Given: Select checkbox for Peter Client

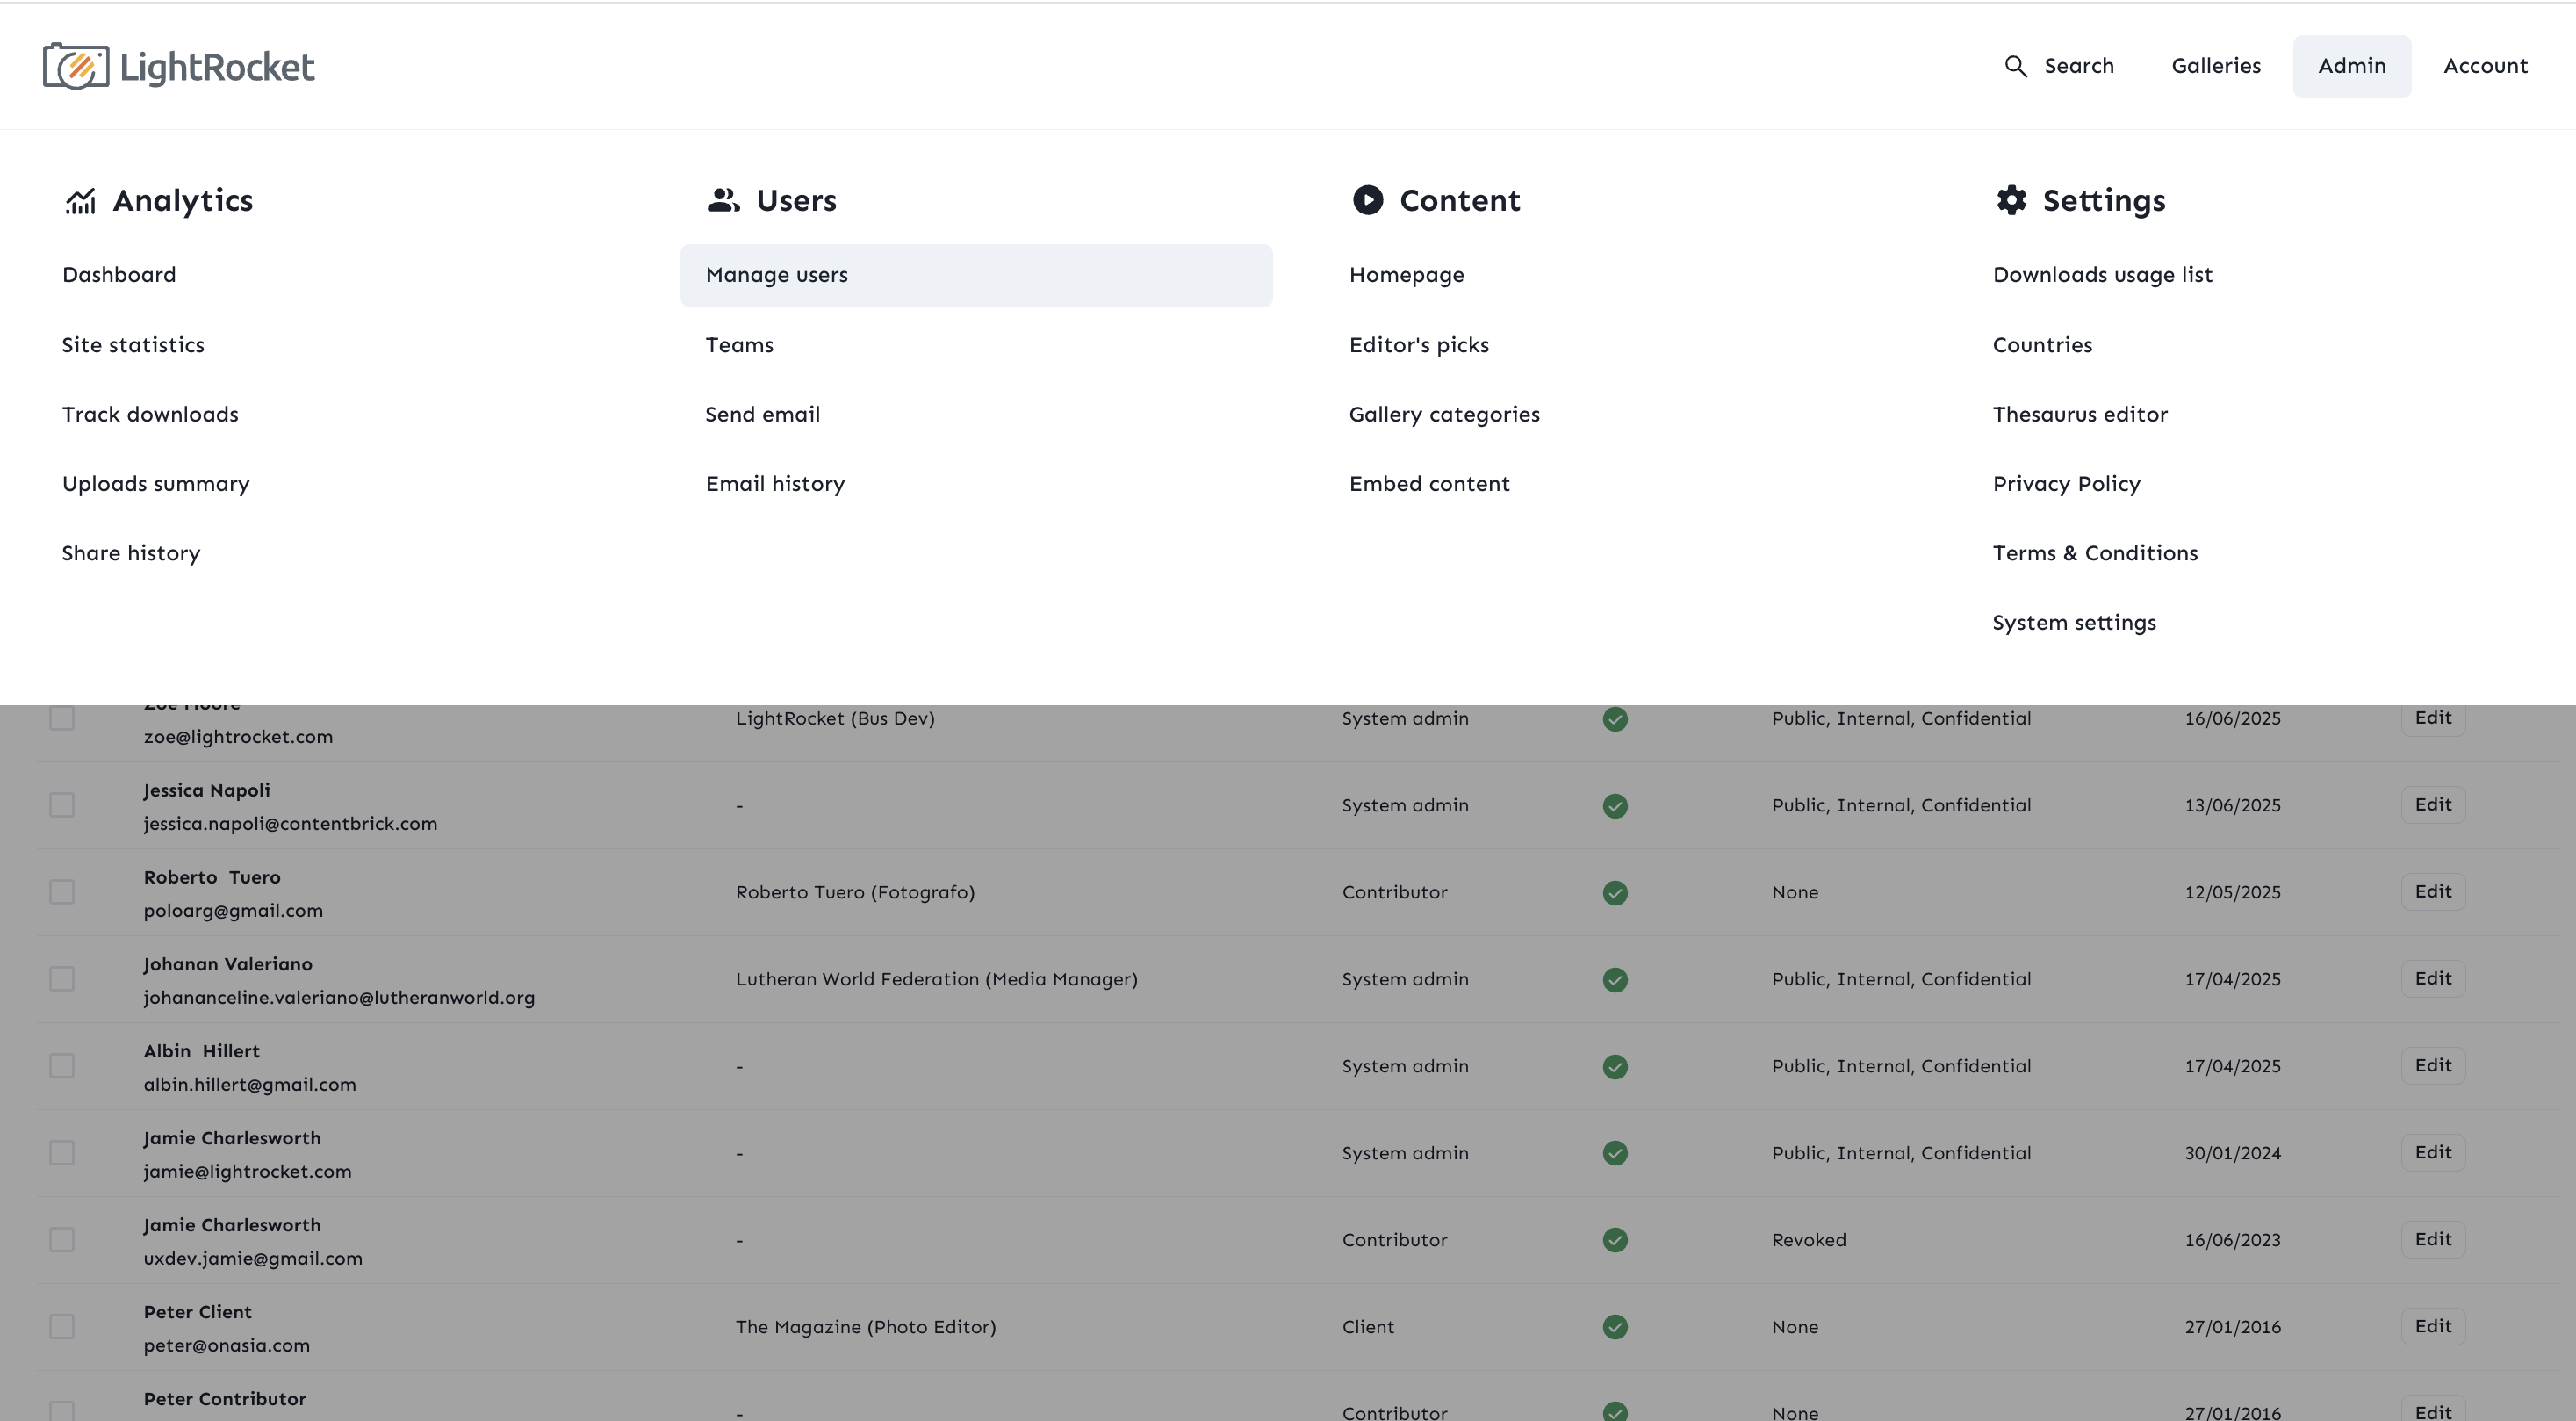Looking at the screenshot, I should 62,1327.
